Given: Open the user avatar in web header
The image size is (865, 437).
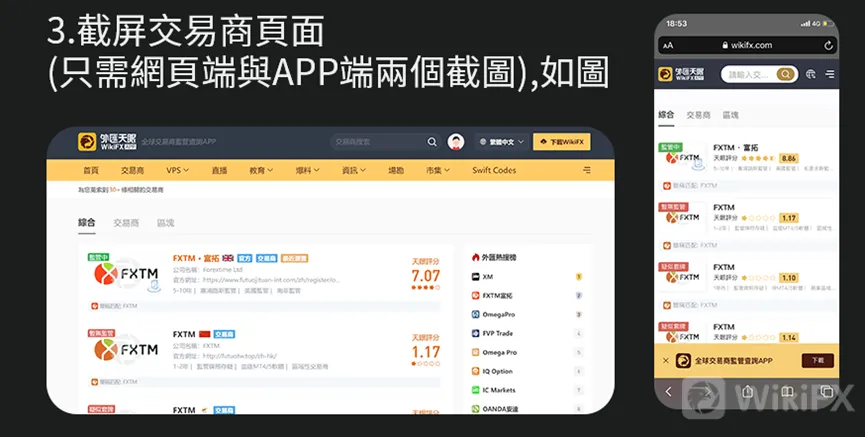Looking at the screenshot, I should (456, 142).
